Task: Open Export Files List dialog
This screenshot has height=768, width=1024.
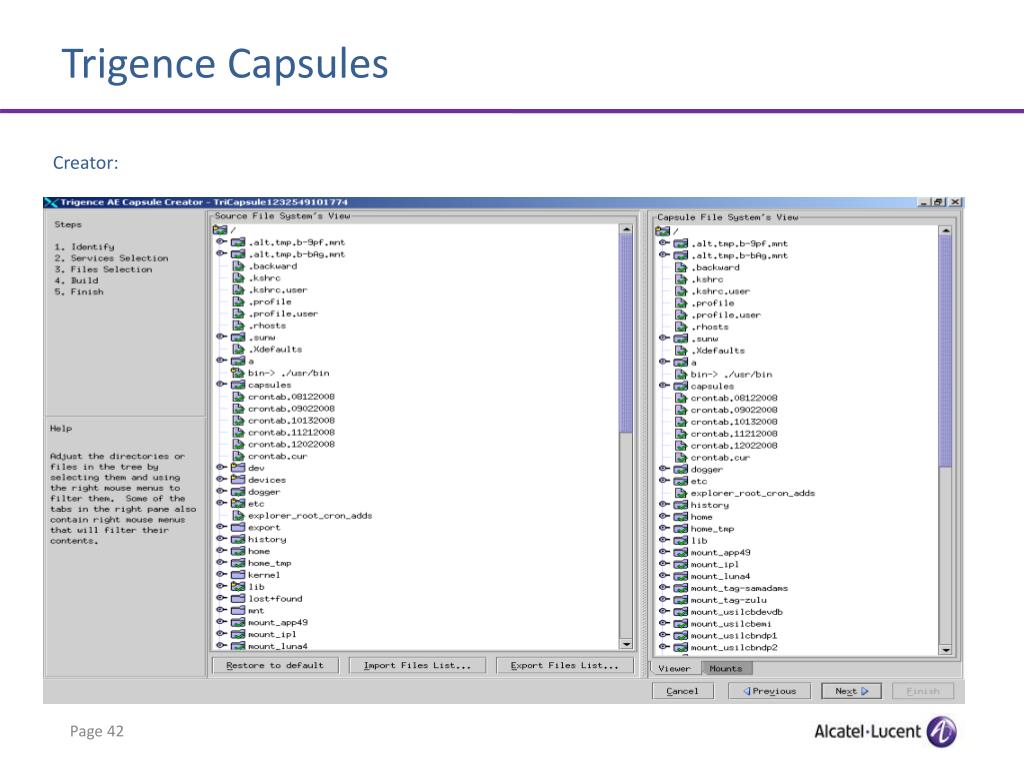Action: tap(565, 665)
